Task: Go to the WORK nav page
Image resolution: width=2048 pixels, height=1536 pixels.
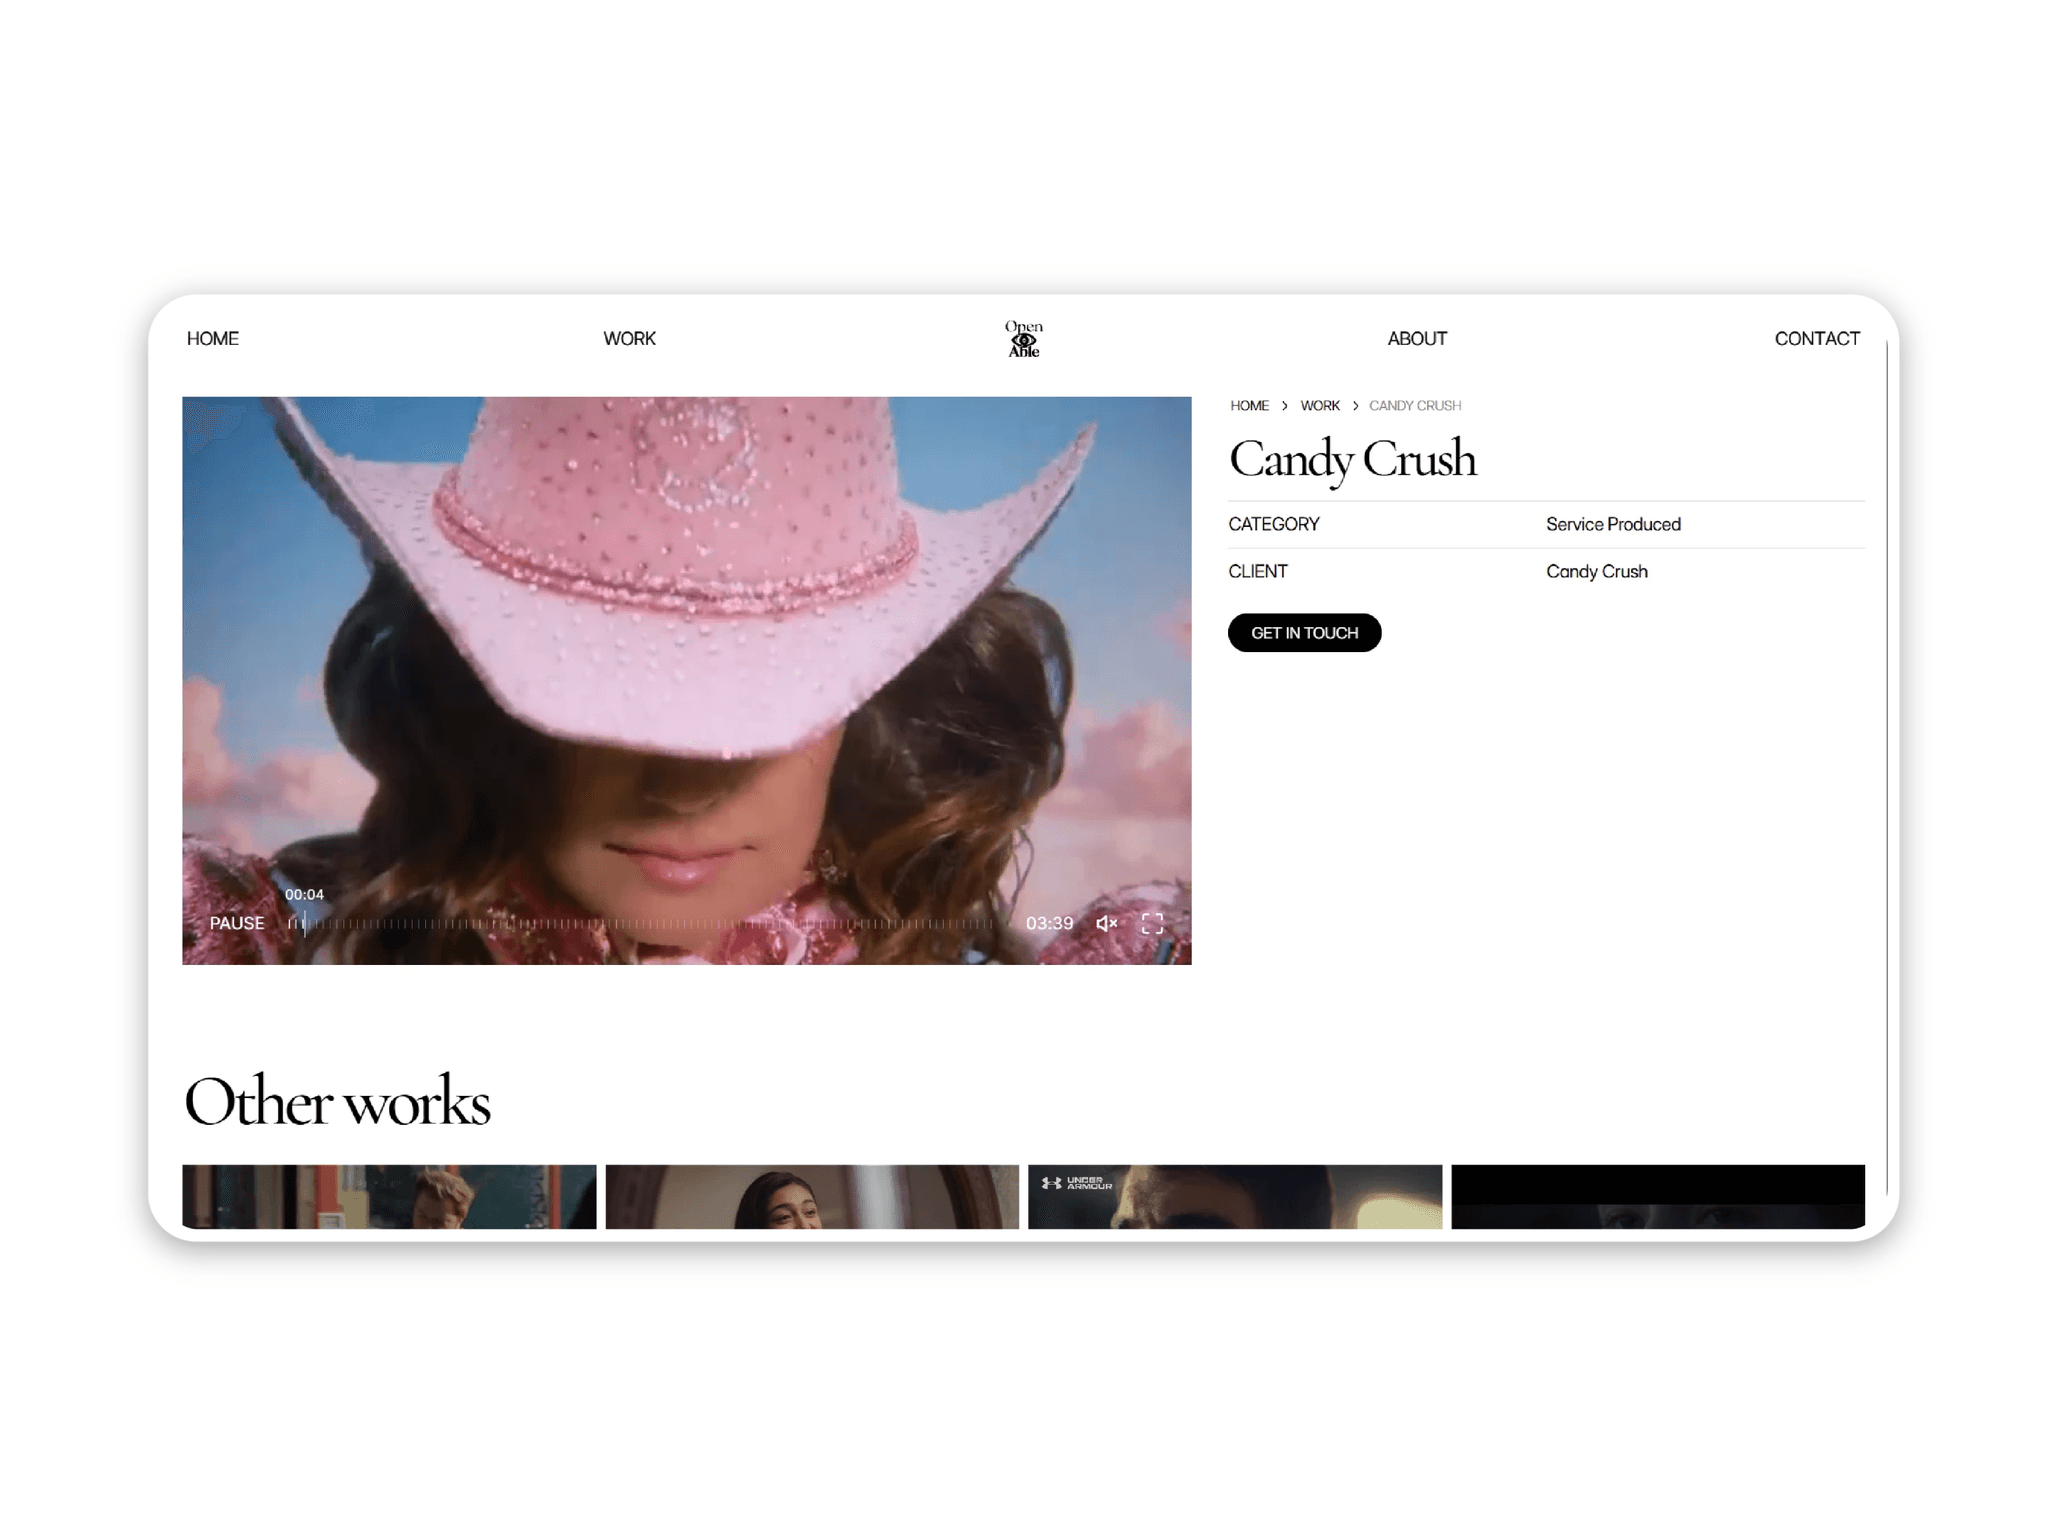Action: point(629,339)
